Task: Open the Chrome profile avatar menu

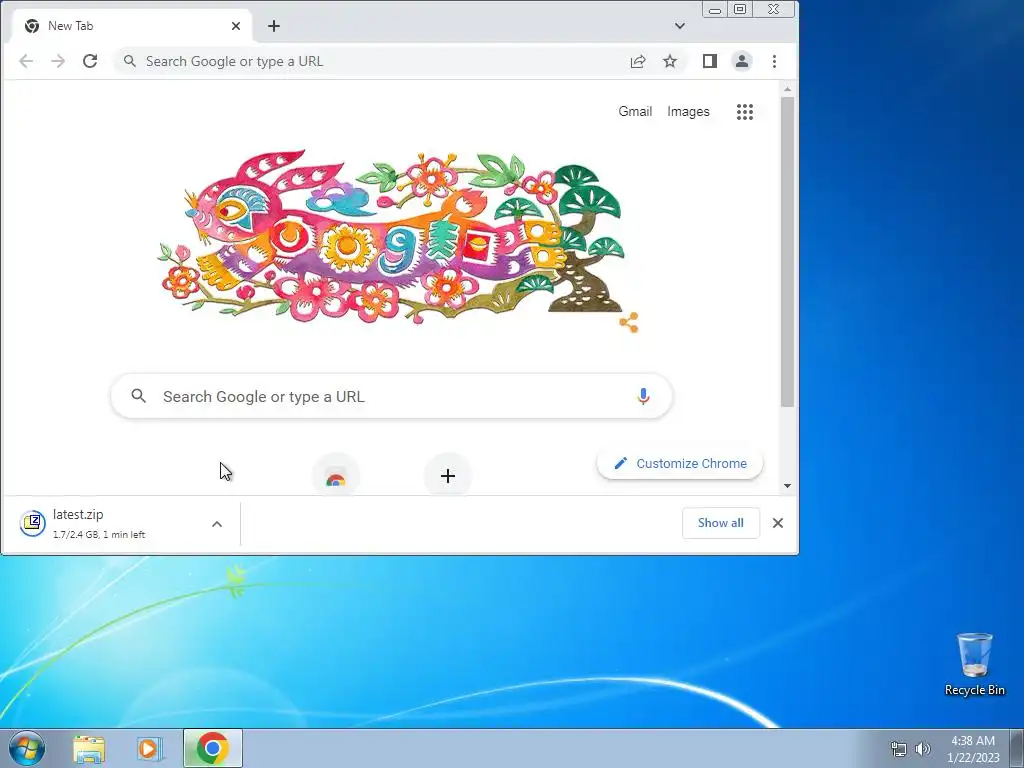Action: coord(742,61)
